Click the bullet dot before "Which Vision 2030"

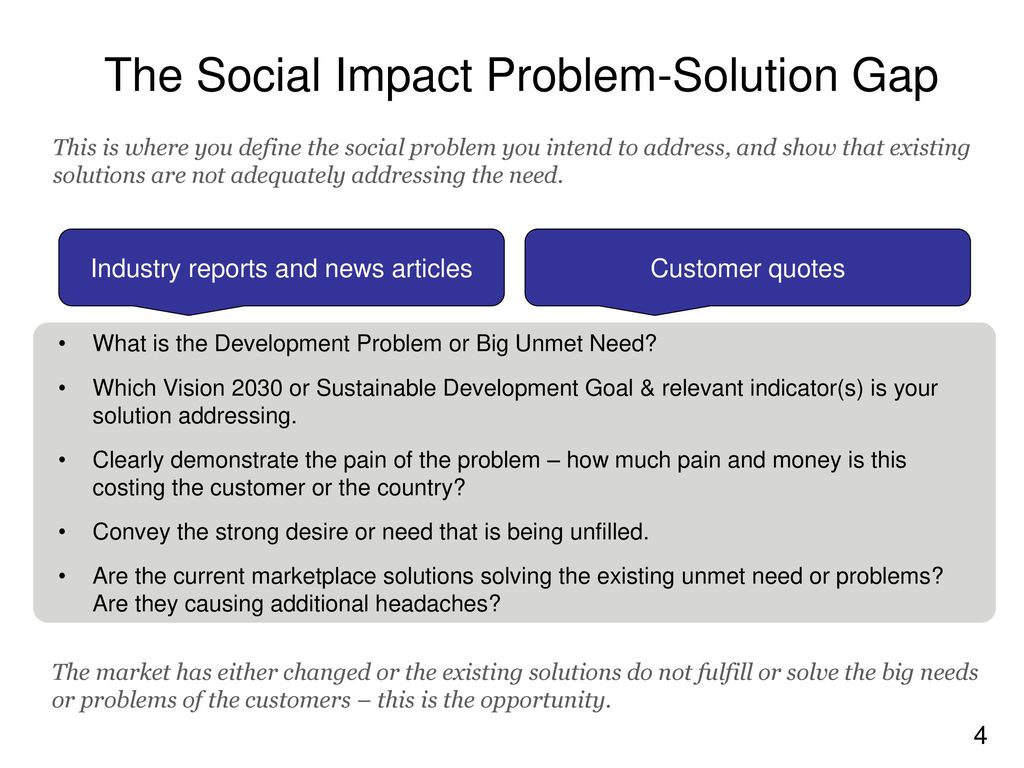[x=62, y=389]
